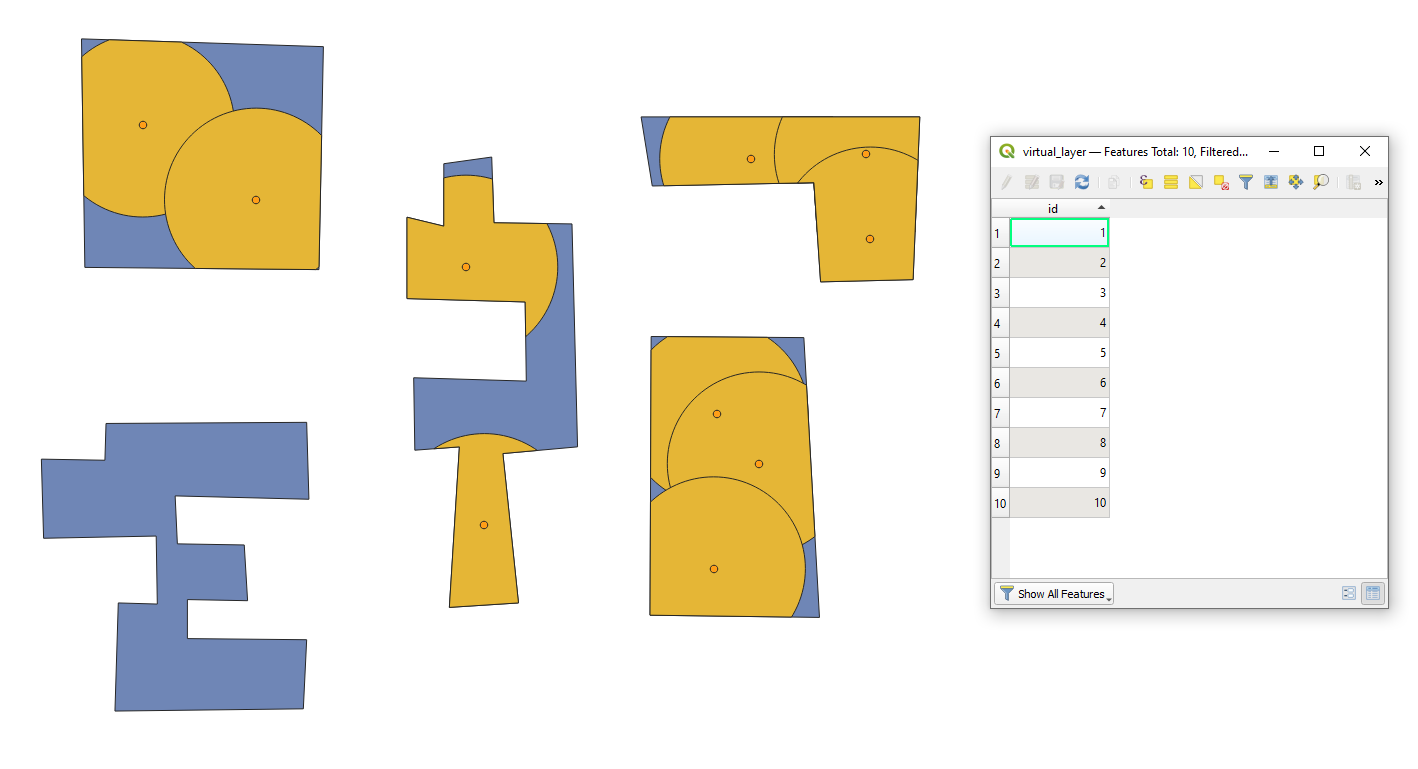Select row header number 2

pyautogui.click(x=1000, y=263)
